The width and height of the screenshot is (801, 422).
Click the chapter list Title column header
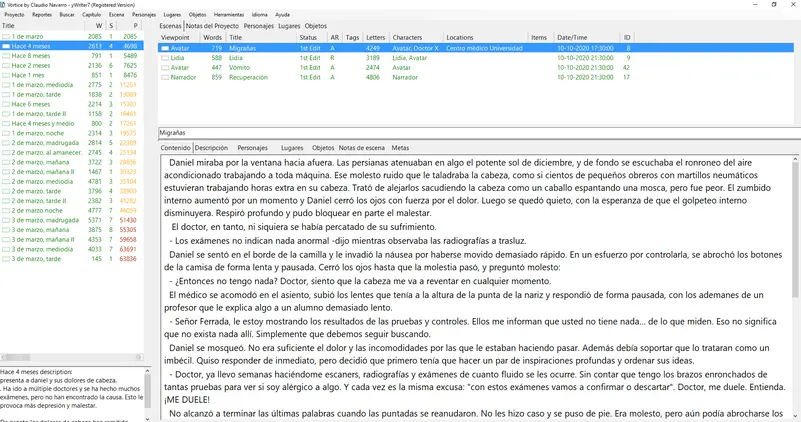tap(8, 26)
